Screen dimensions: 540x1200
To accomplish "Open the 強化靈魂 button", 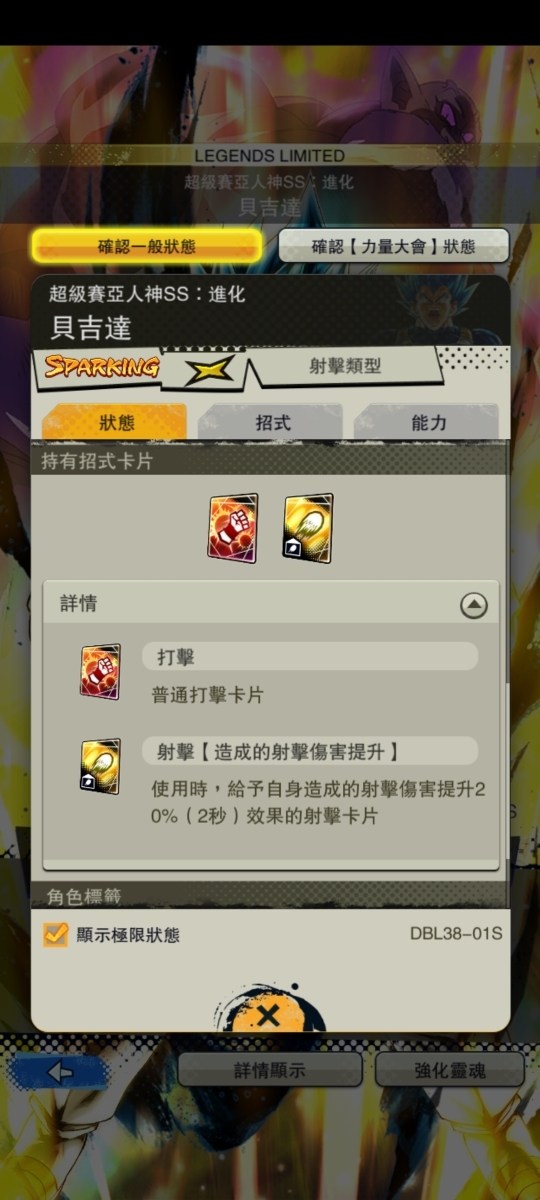I will pos(450,1070).
